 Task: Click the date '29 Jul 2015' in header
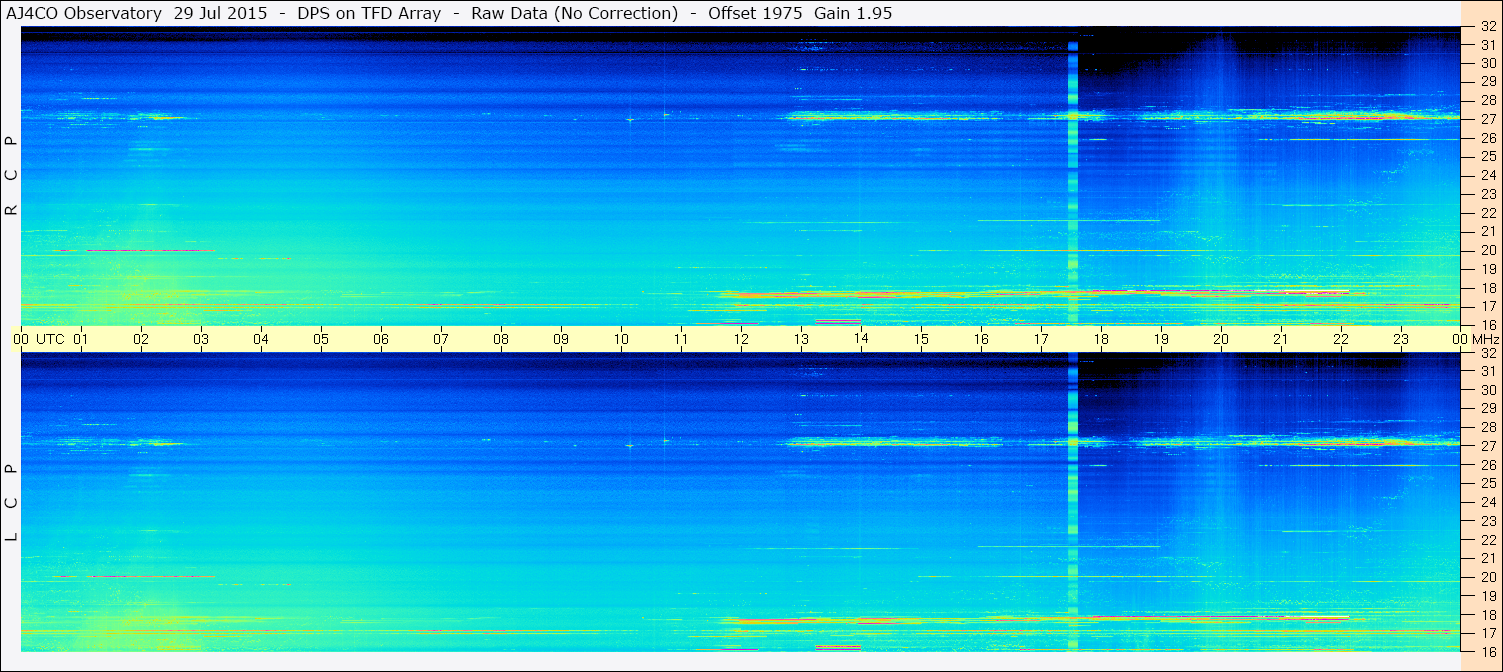tap(220, 13)
